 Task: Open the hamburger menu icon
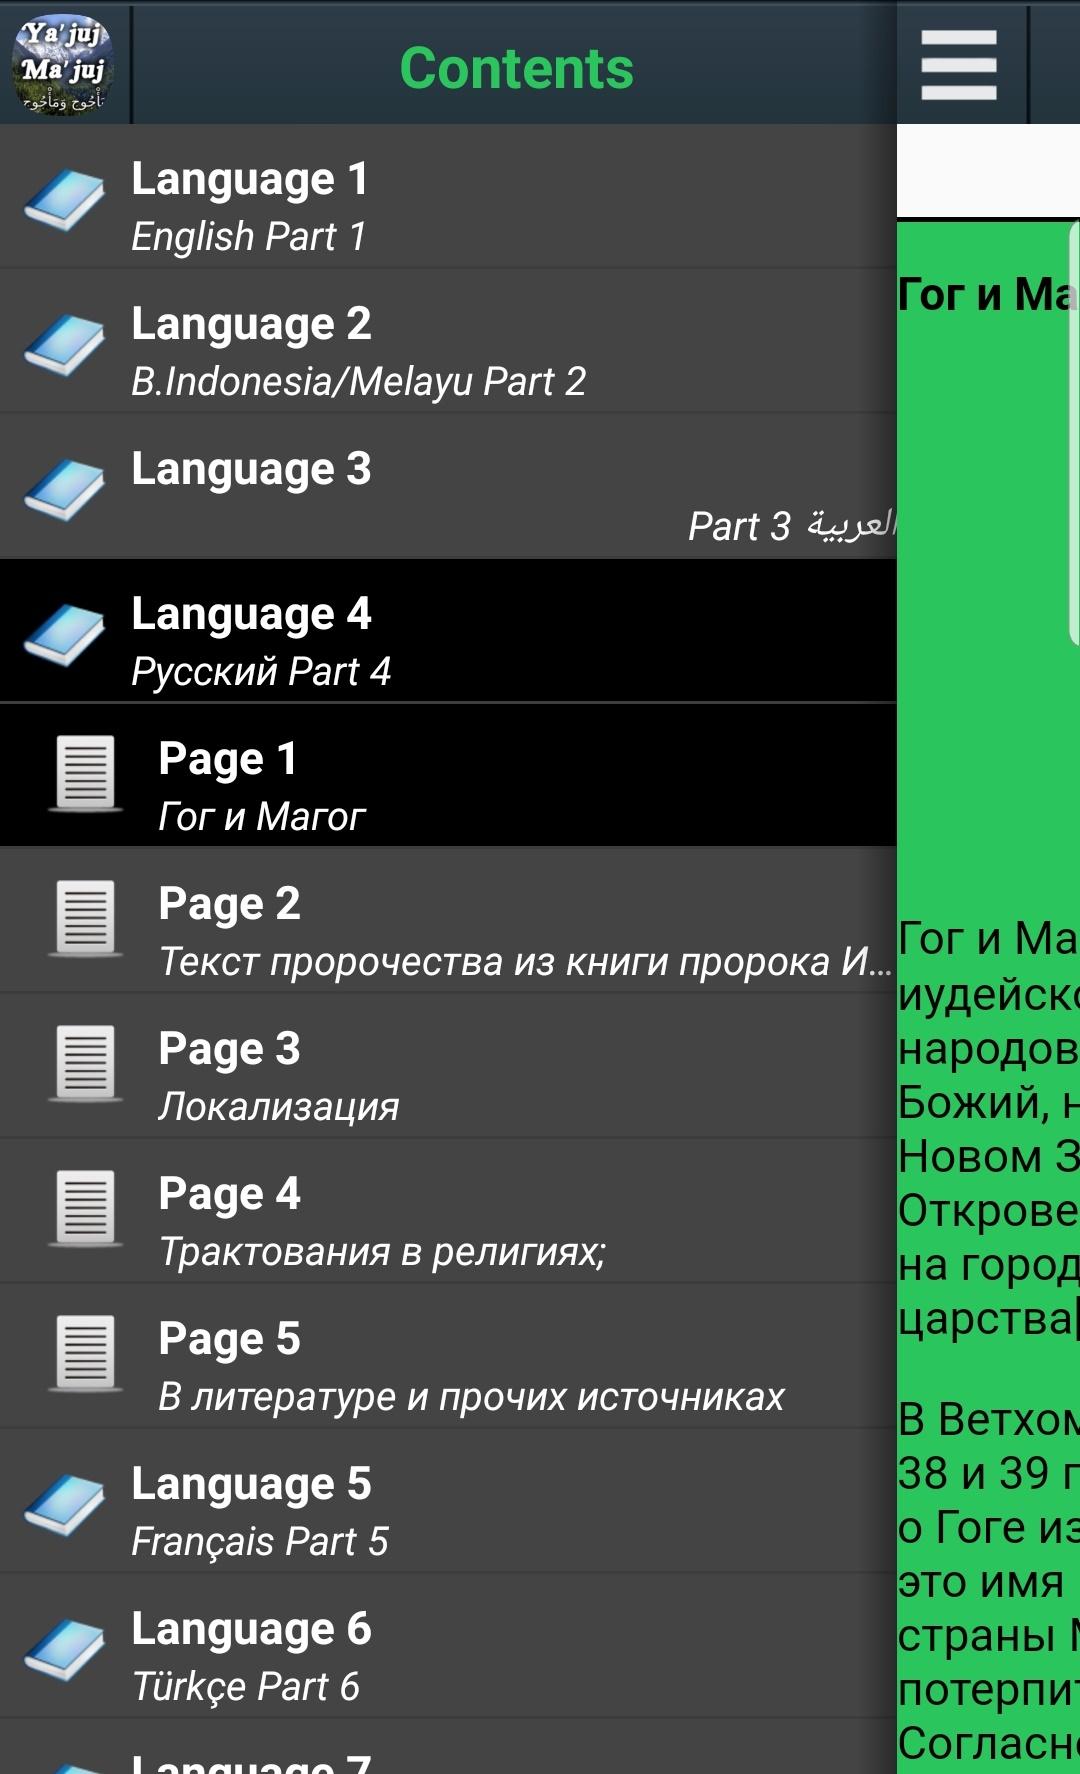pyautogui.click(x=959, y=65)
